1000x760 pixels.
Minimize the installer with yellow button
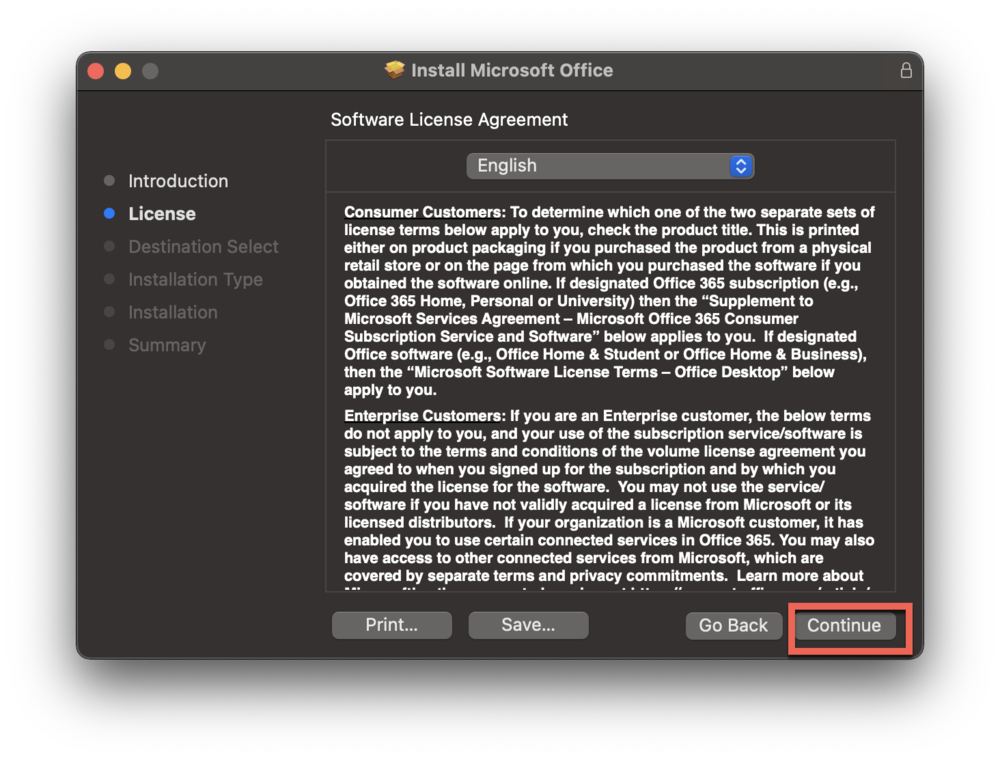pyautogui.click(x=123, y=71)
